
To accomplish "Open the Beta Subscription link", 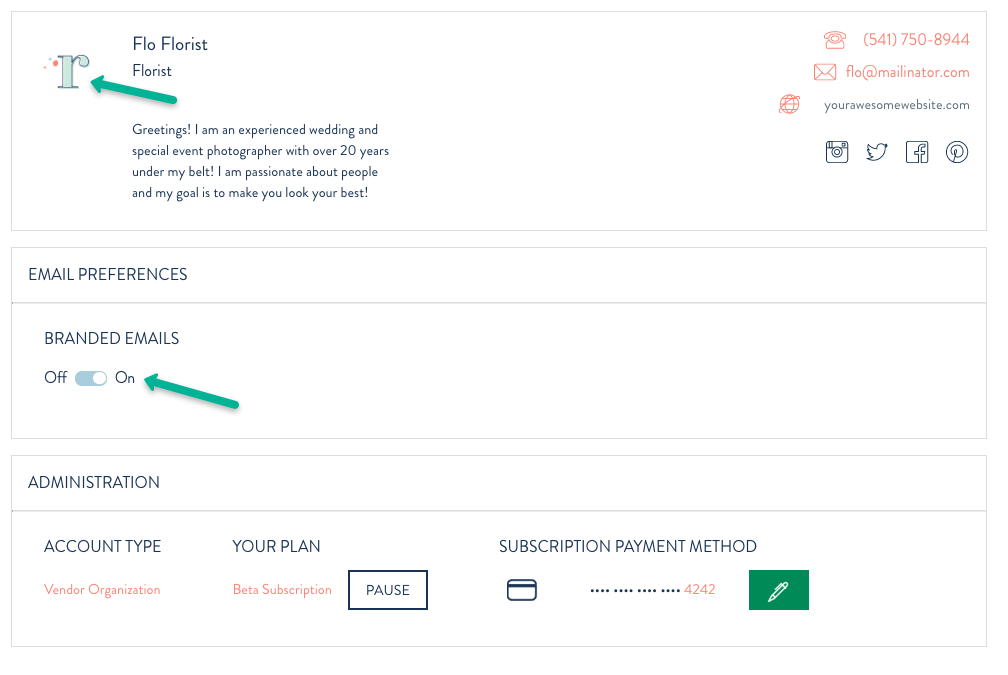I will (x=282, y=590).
